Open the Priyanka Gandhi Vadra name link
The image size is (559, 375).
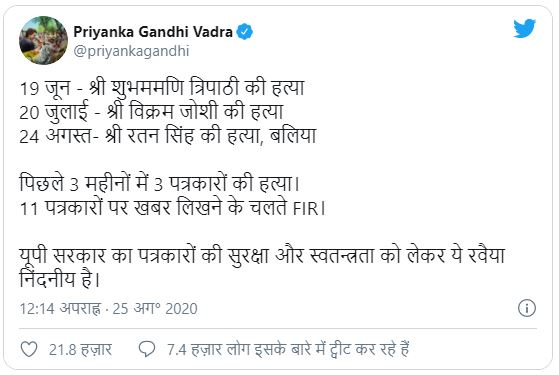click(x=153, y=32)
